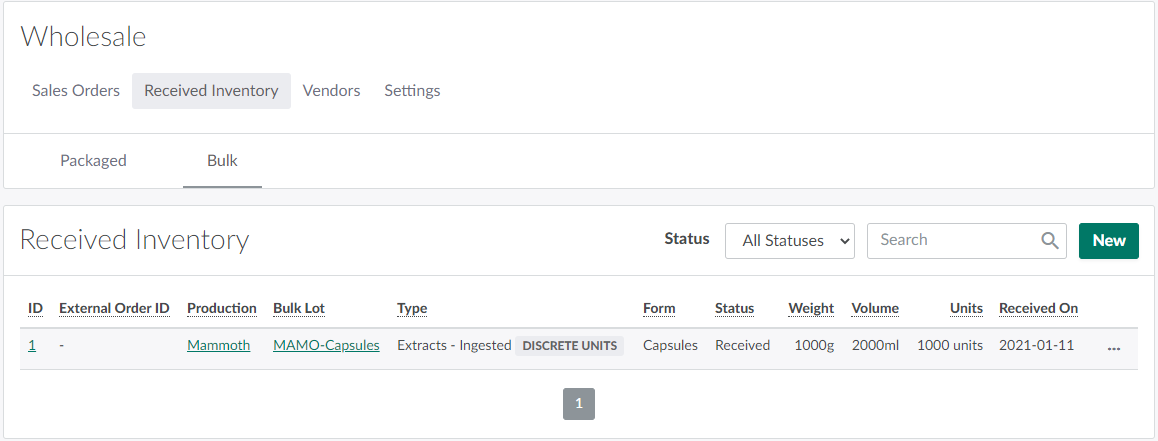Viewport: 1158px width, 441px height.
Task: Sort table by Weight column
Action: click(x=811, y=308)
